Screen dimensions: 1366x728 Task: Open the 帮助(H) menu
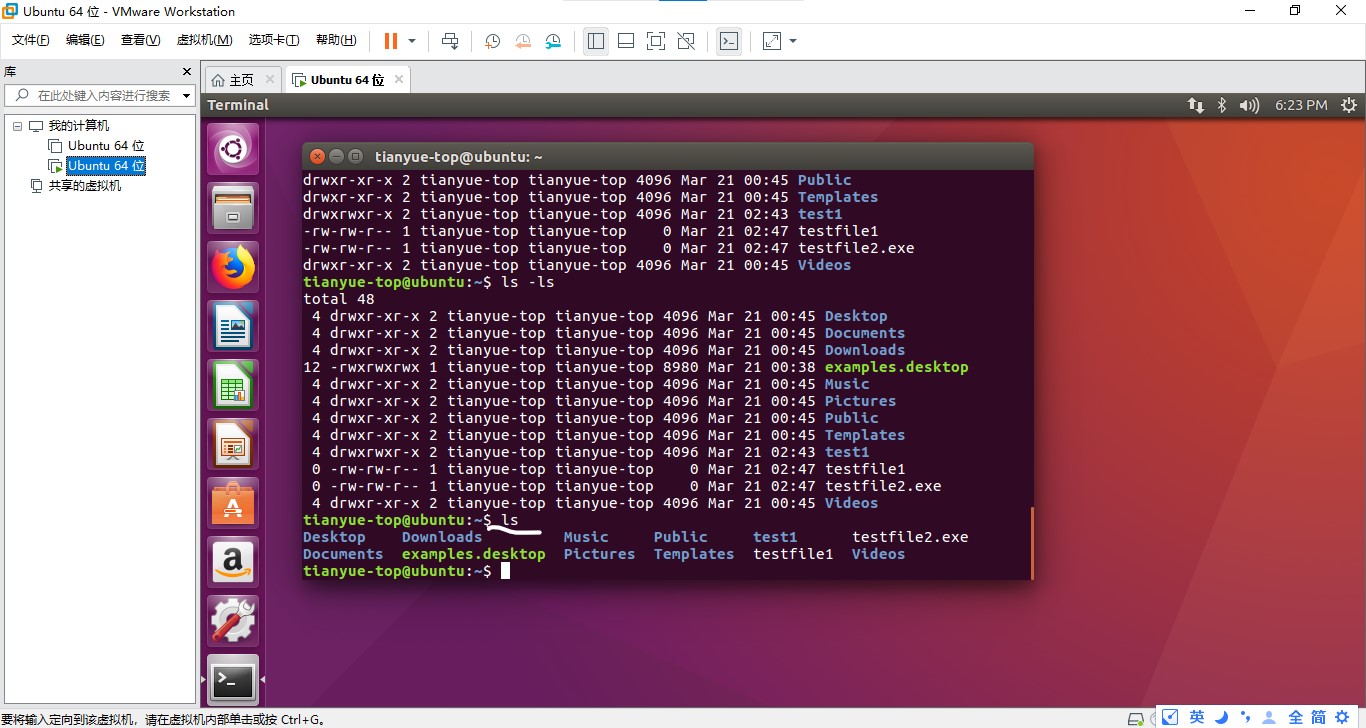click(336, 40)
